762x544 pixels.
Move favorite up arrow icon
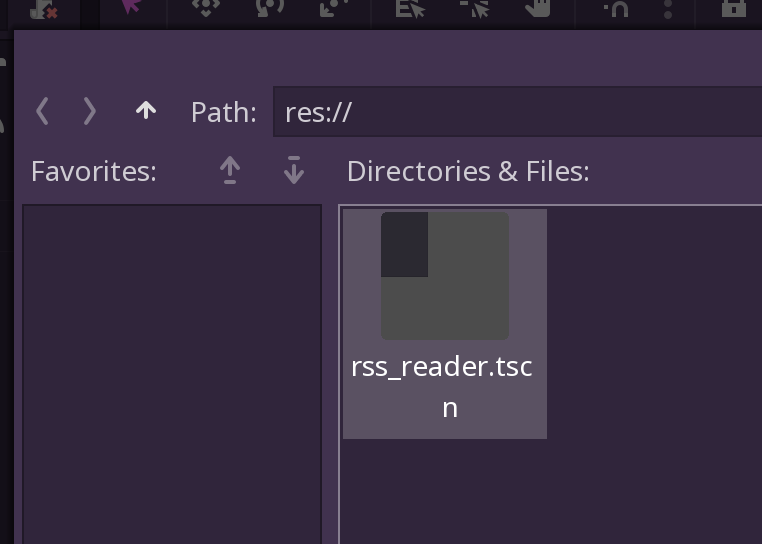(x=230, y=171)
